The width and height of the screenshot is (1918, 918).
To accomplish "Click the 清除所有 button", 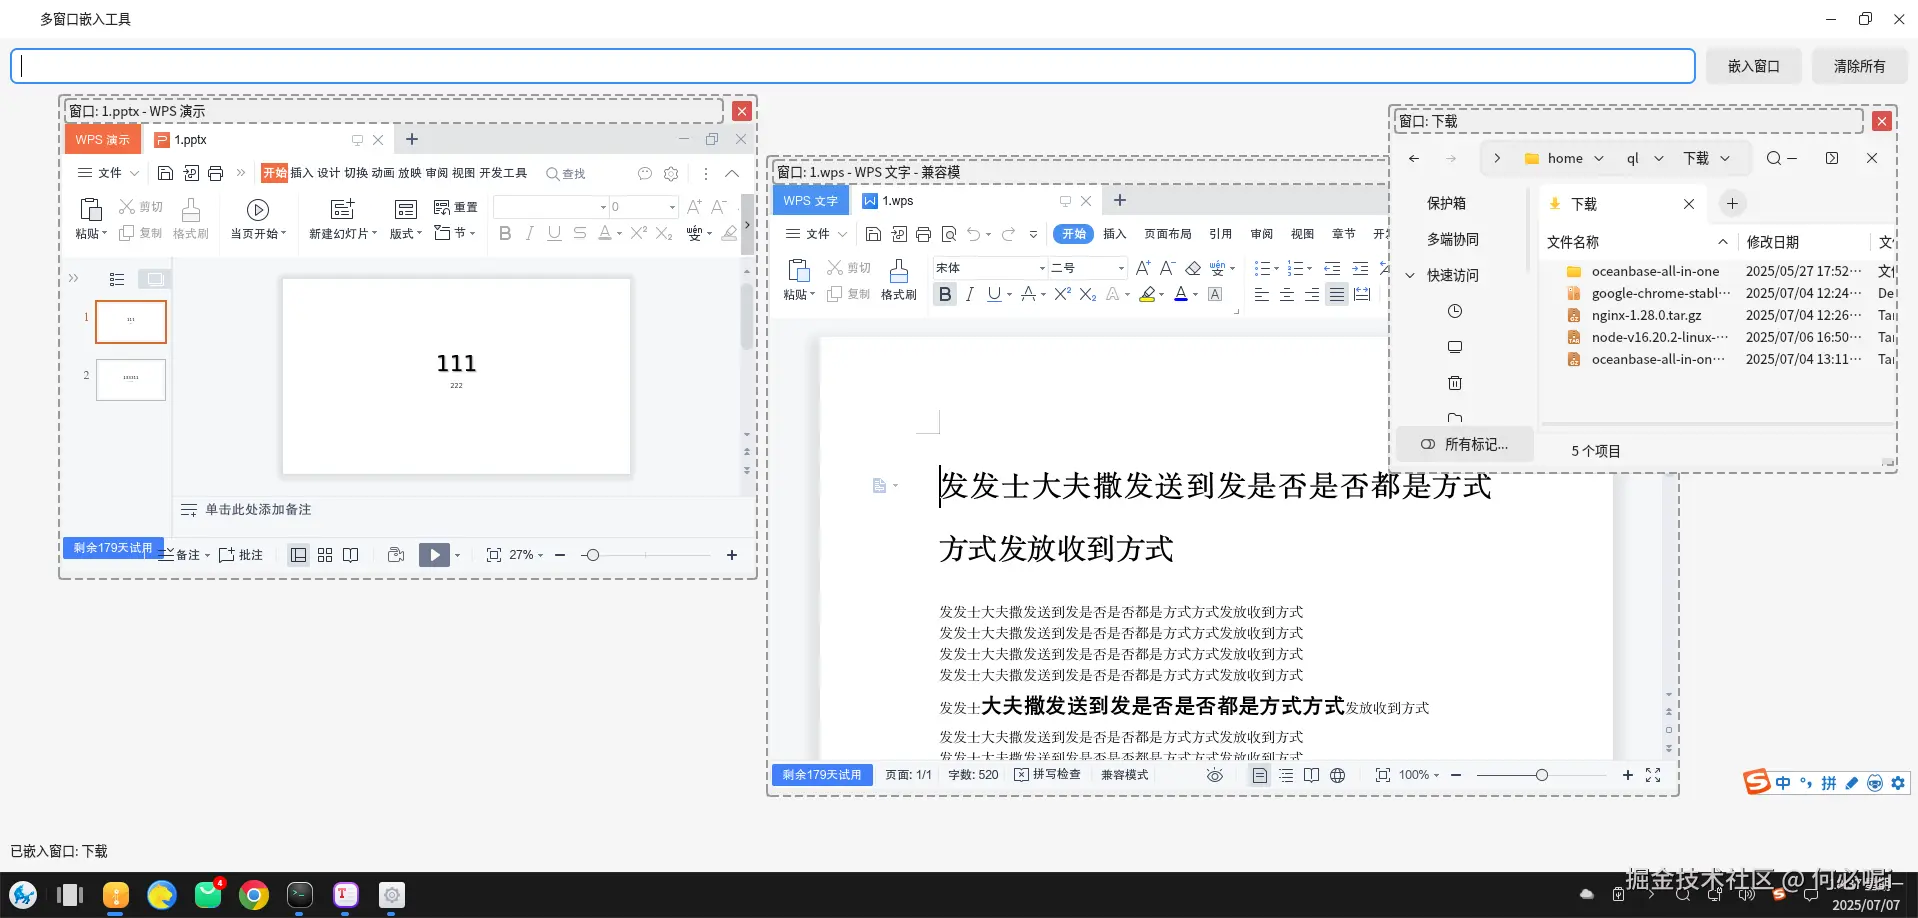I will click(1858, 65).
